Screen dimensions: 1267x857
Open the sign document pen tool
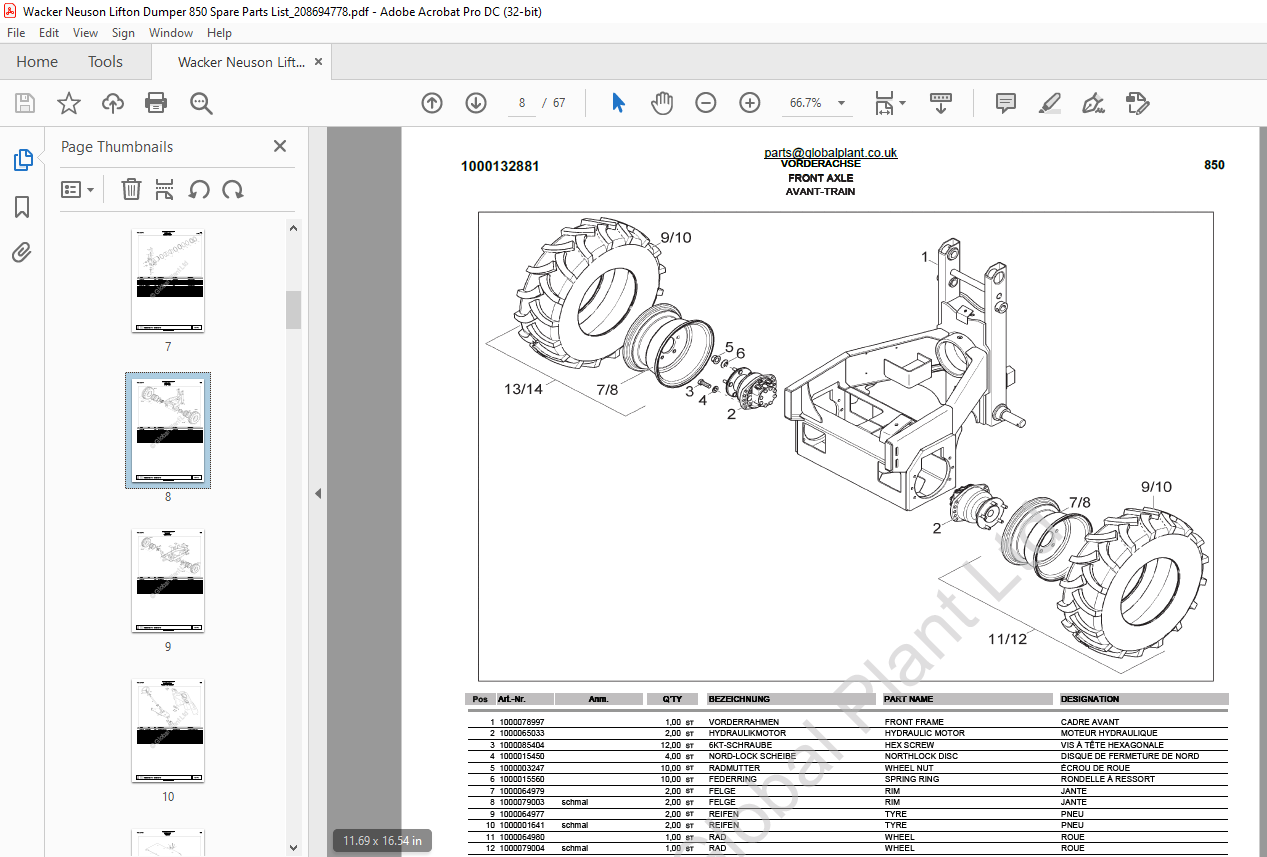(x=1093, y=103)
